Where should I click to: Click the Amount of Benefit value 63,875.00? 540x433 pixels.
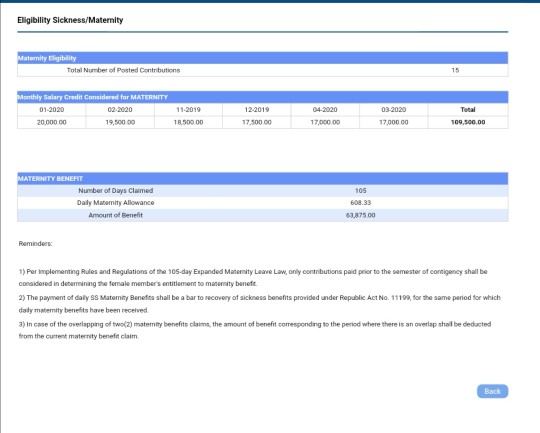[361, 215]
